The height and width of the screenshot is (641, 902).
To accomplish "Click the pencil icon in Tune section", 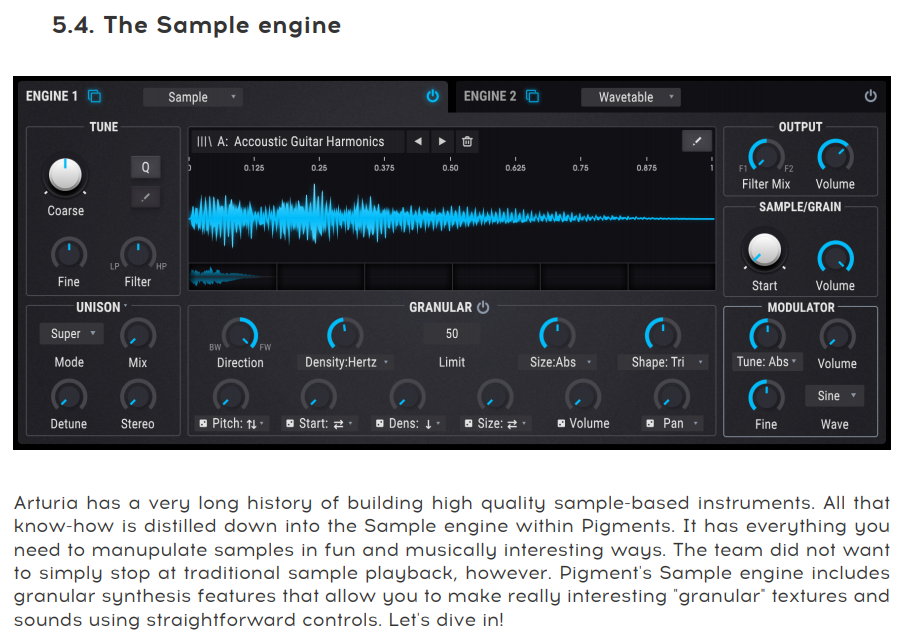I will click(x=145, y=197).
